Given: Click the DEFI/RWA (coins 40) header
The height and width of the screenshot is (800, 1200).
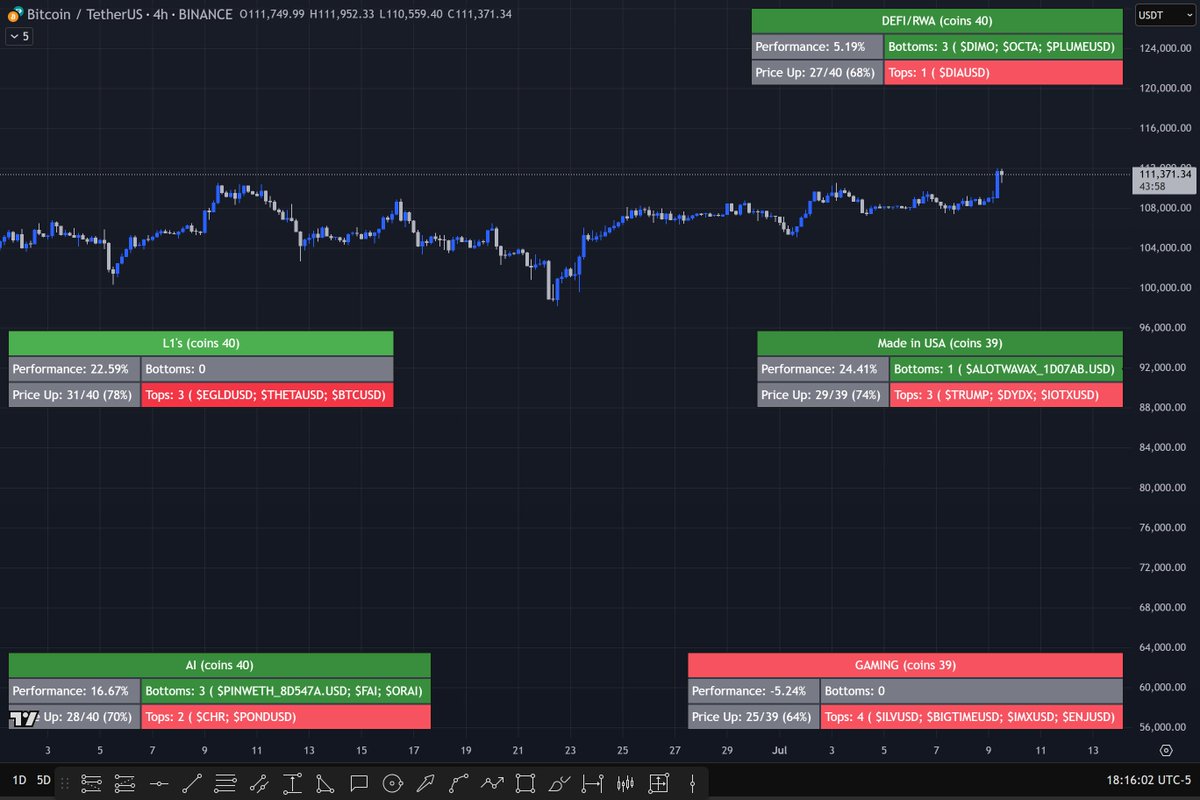Looking at the screenshot, I should 937,22.
